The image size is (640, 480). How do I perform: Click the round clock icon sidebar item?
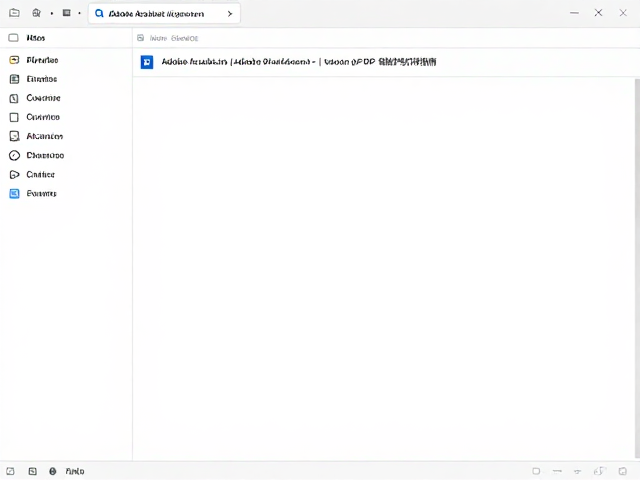click(14, 156)
